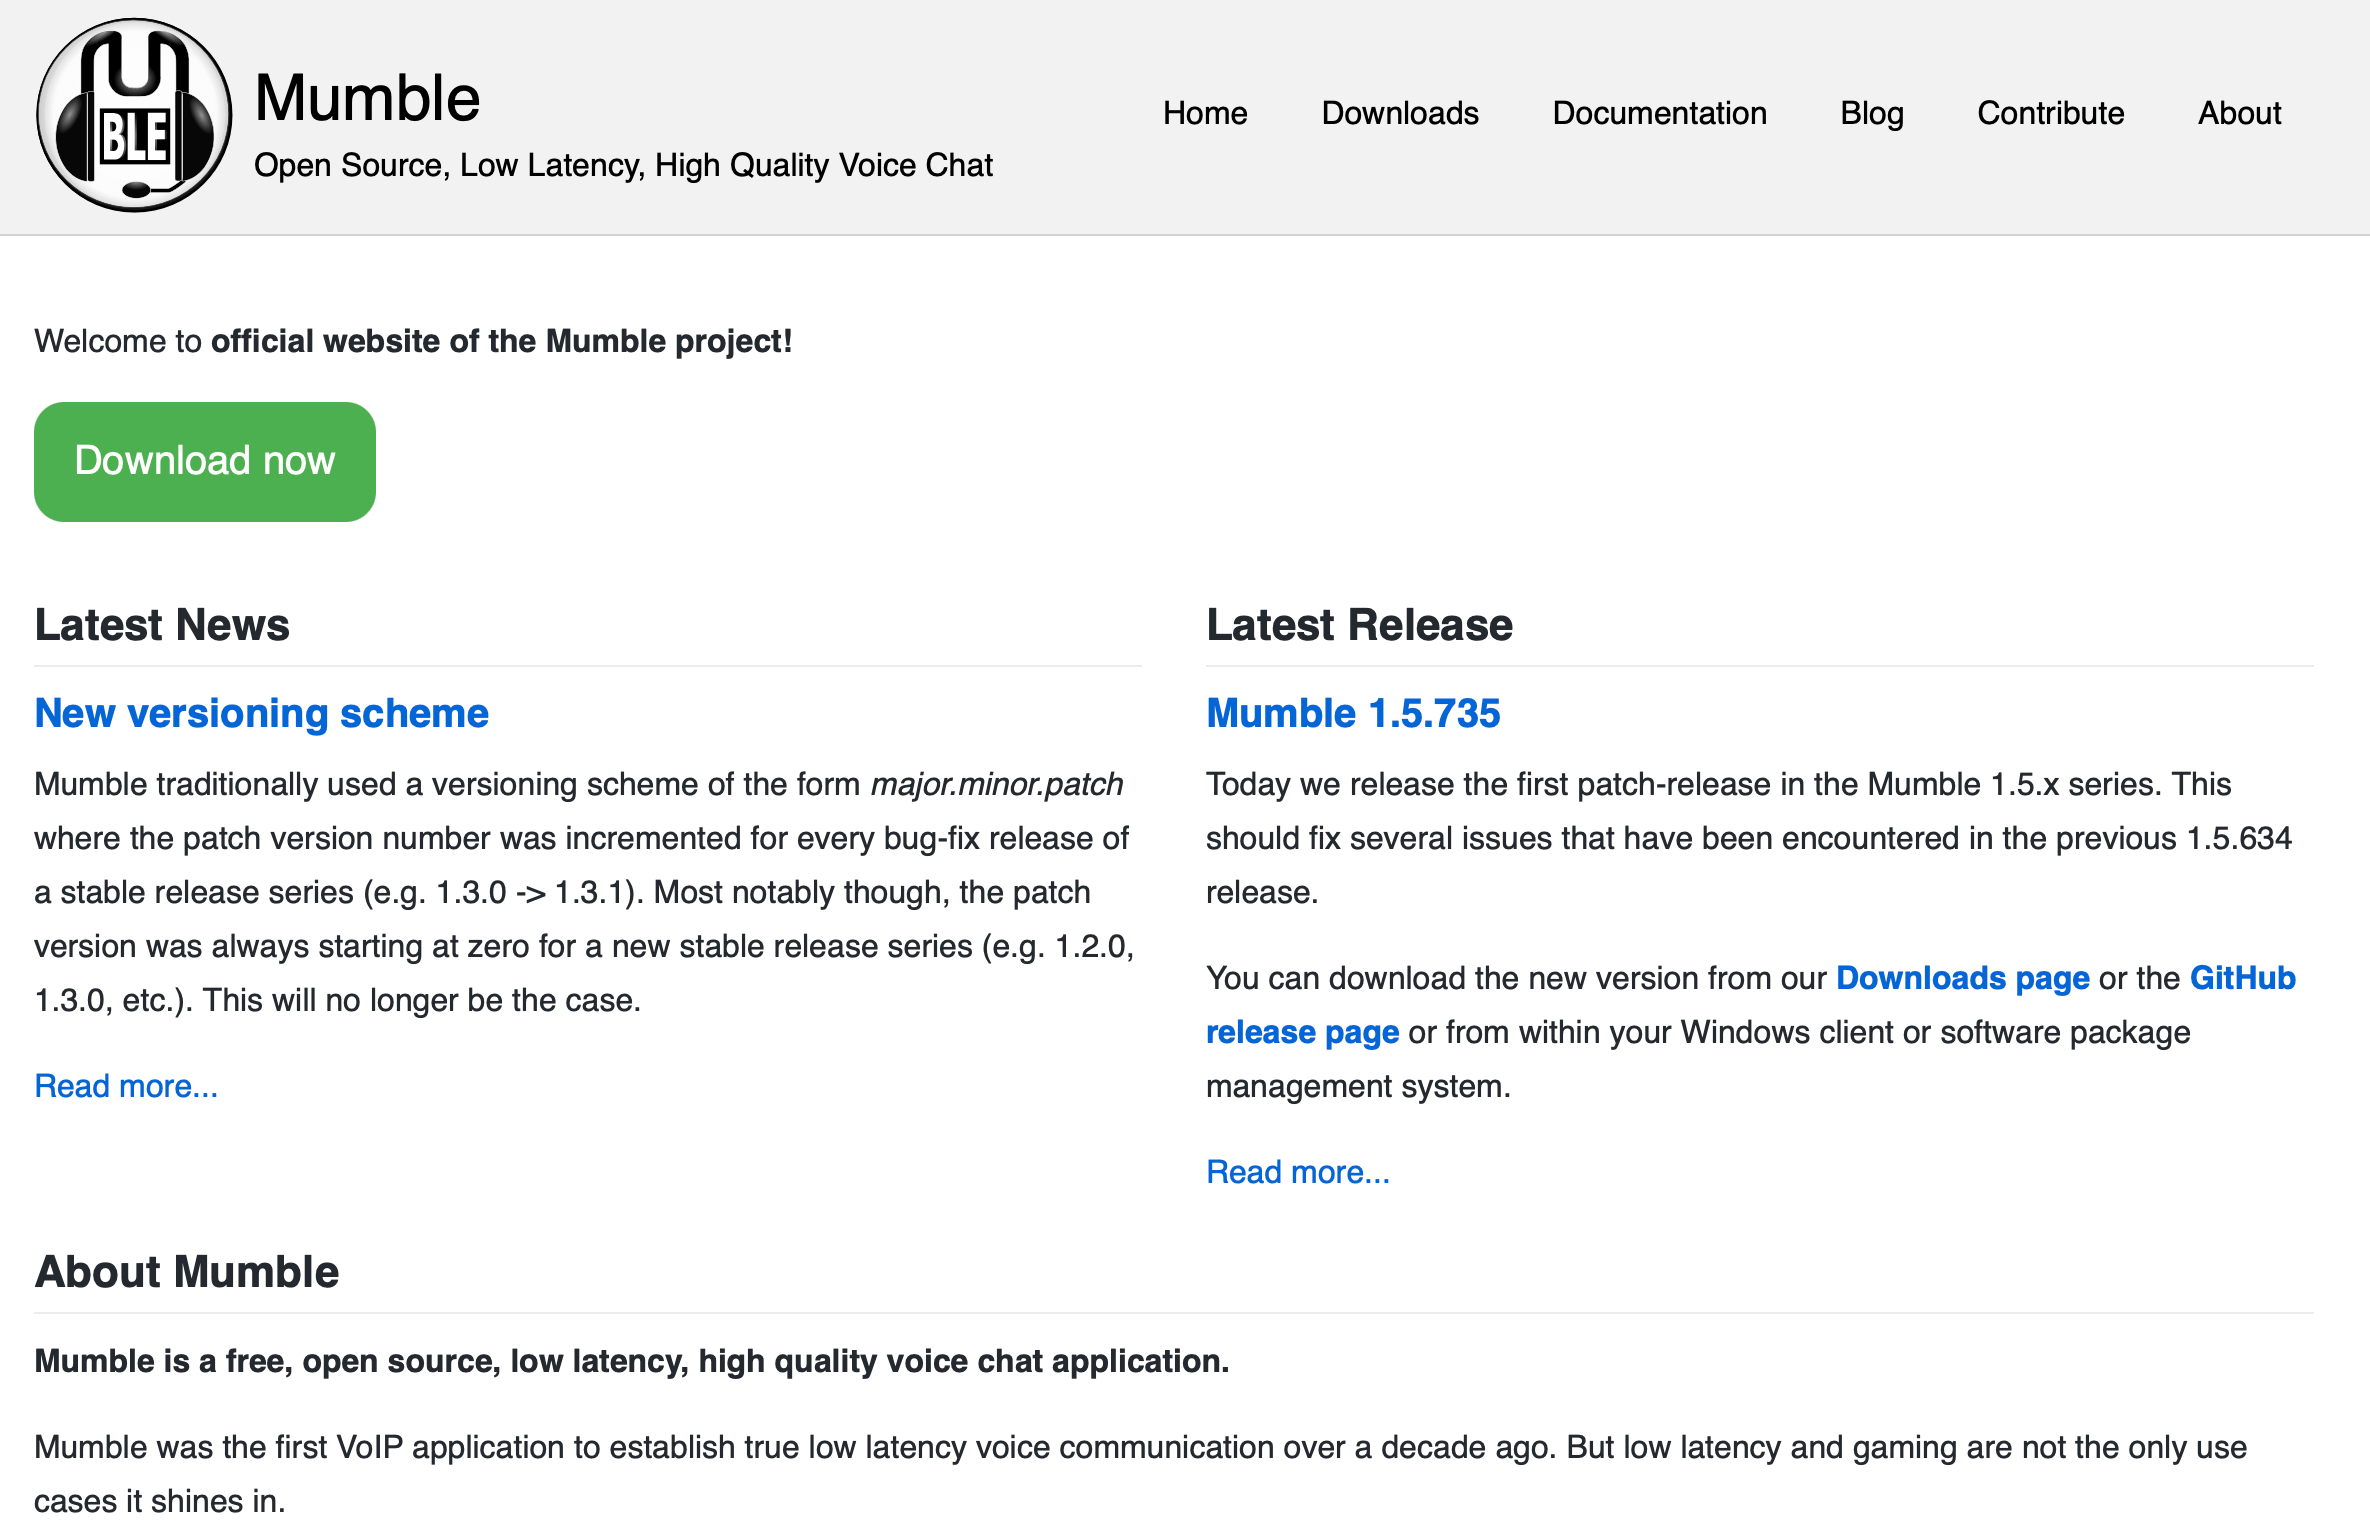
Task: Click the bold official website of the Mumble project text
Action: (502, 341)
